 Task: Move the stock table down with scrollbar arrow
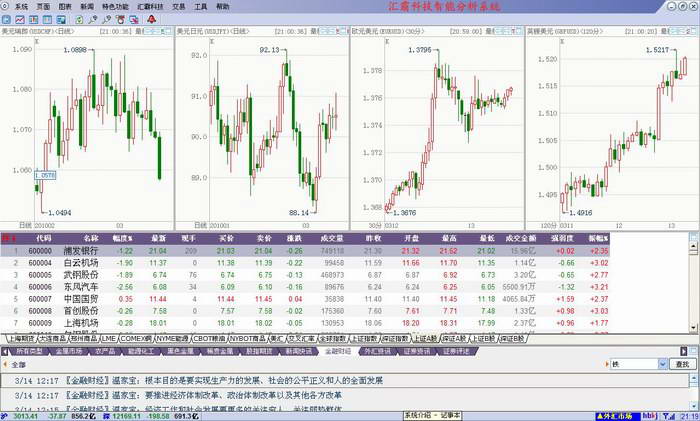(x=693, y=327)
